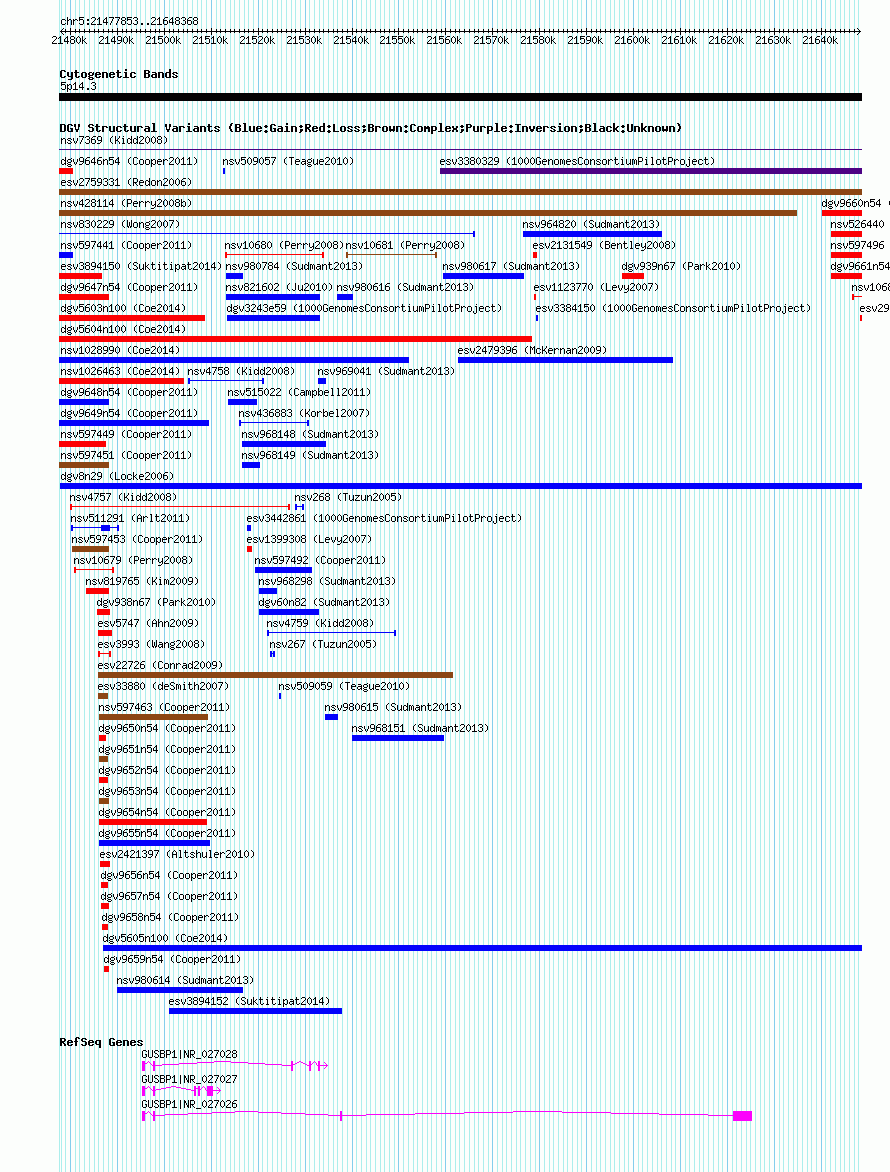Click the purple esv3380329 inversion bar

click(x=651, y=171)
